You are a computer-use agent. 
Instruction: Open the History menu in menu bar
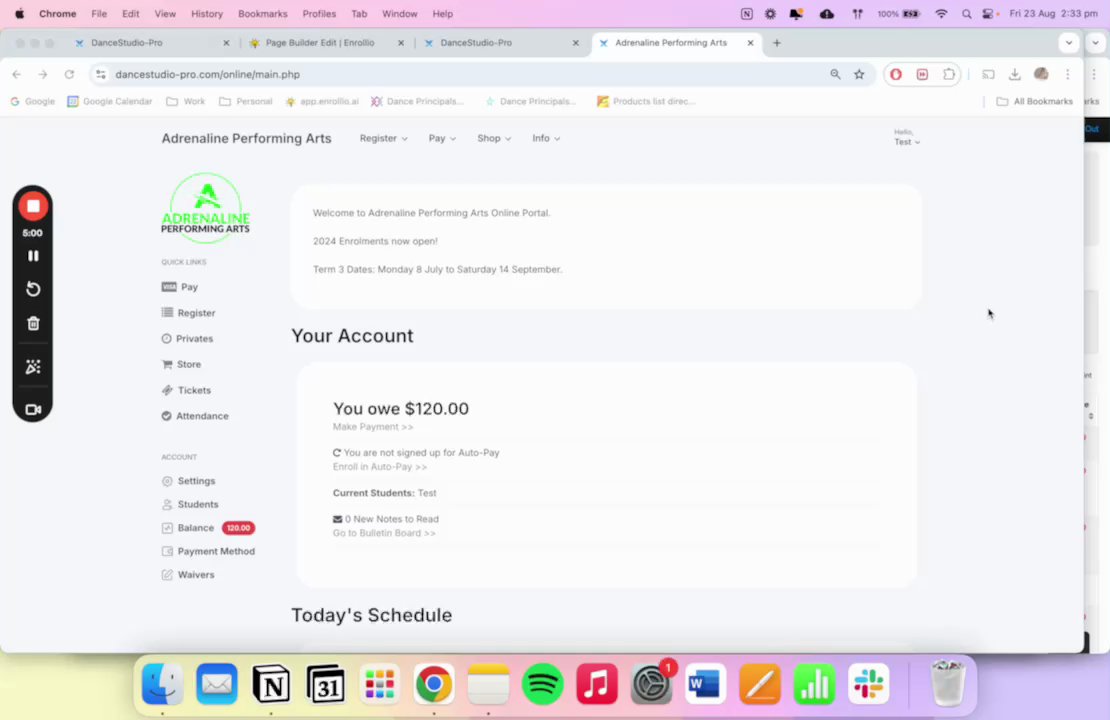click(x=207, y=13)
